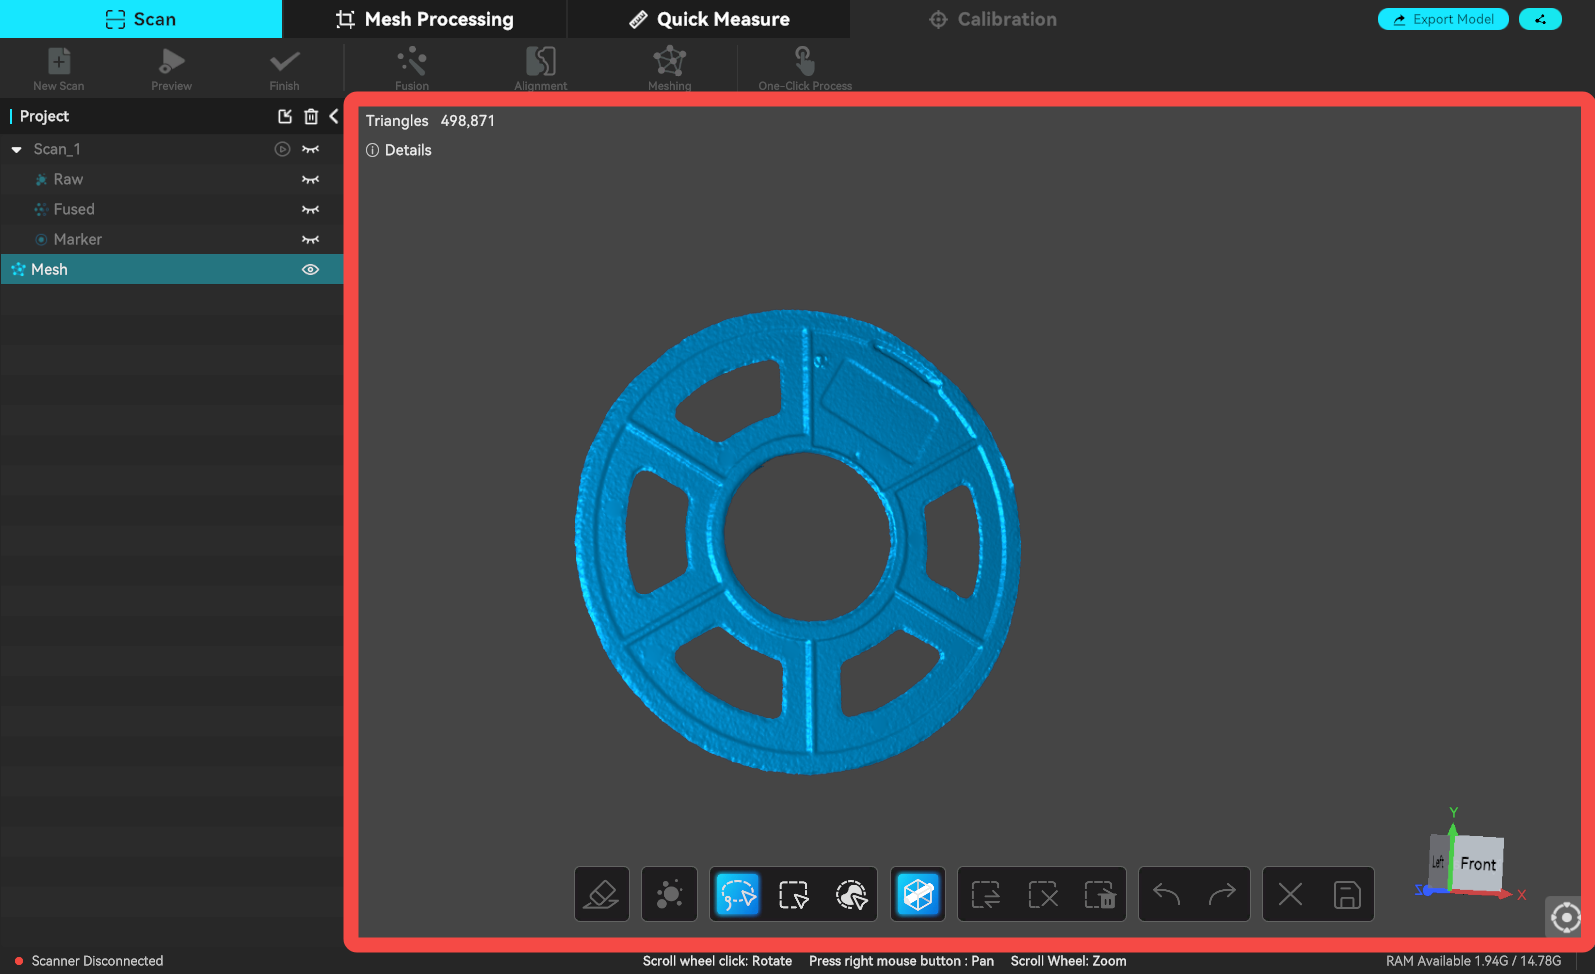Delete the selected mesh area

tap(1099, 894)
